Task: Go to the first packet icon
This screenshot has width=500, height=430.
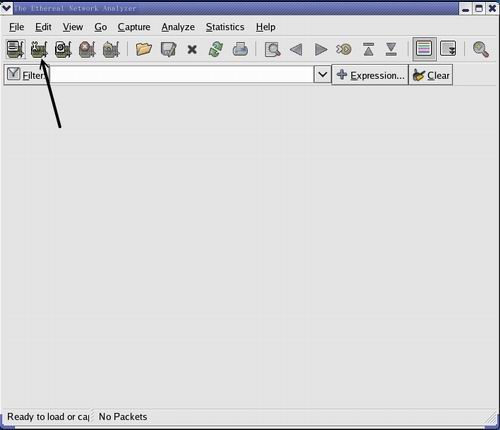Action: pyautogui.click(x=368, y=49)
